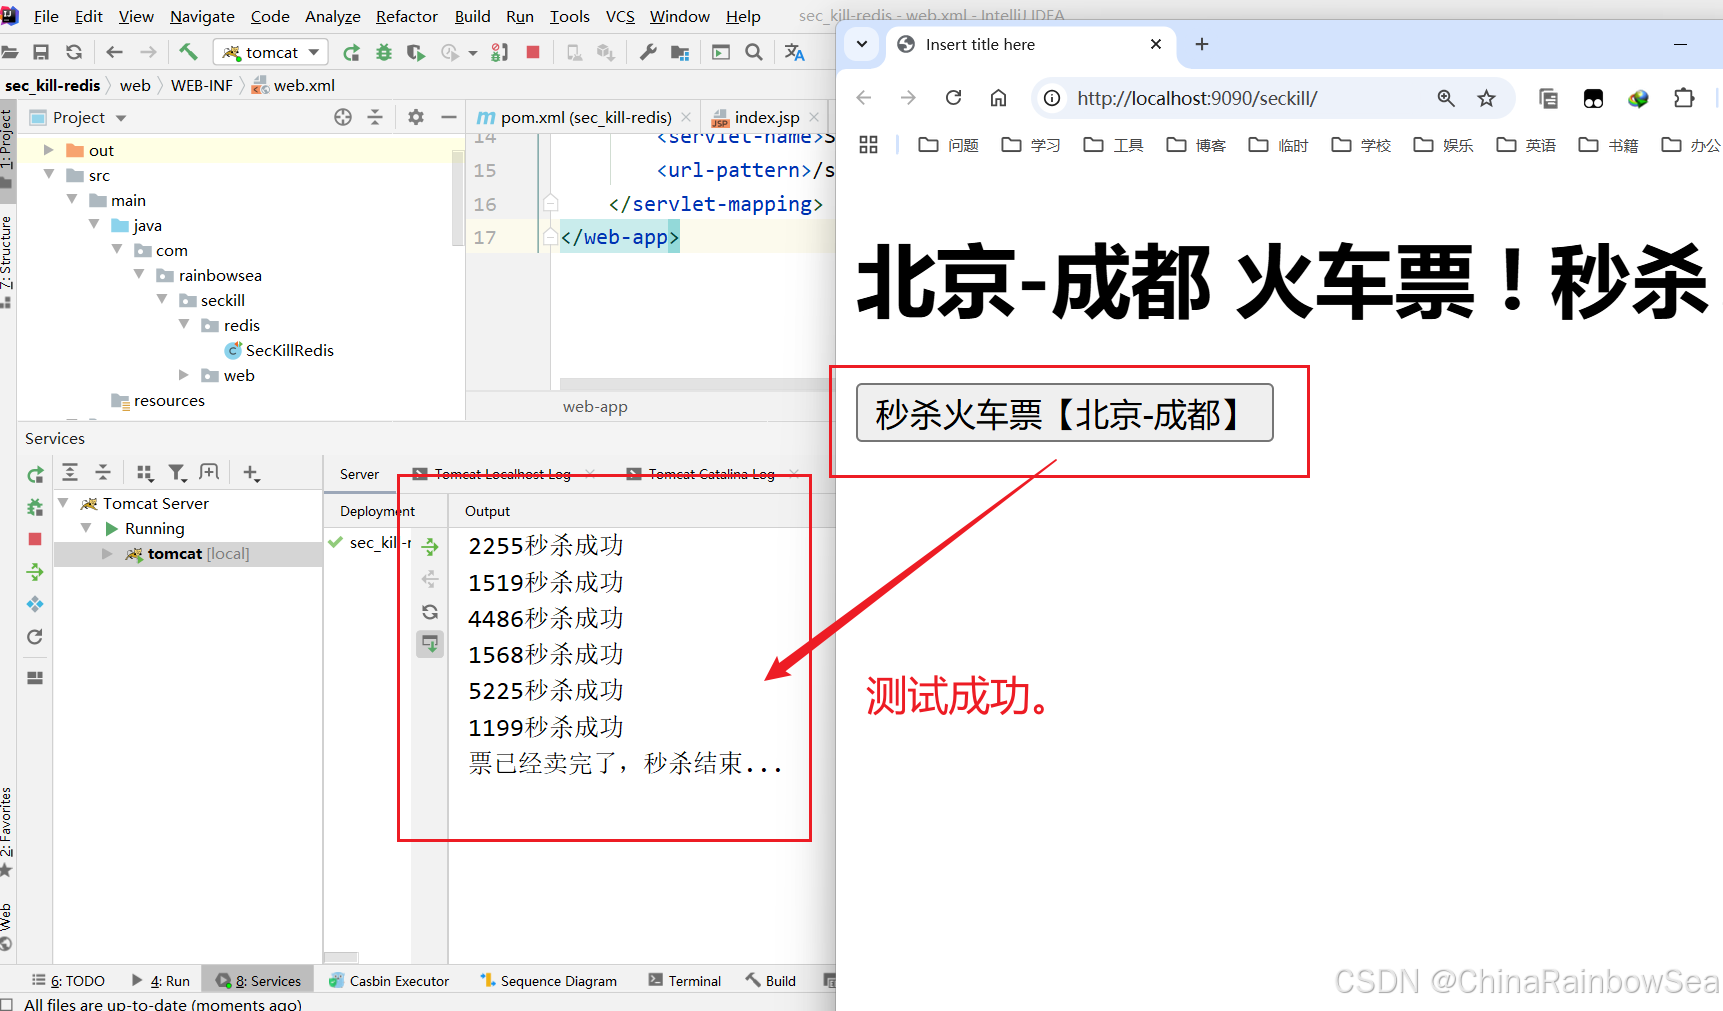1723x1011 pixels.
Task: Collapse the src folder
Action: pos(48,175)
